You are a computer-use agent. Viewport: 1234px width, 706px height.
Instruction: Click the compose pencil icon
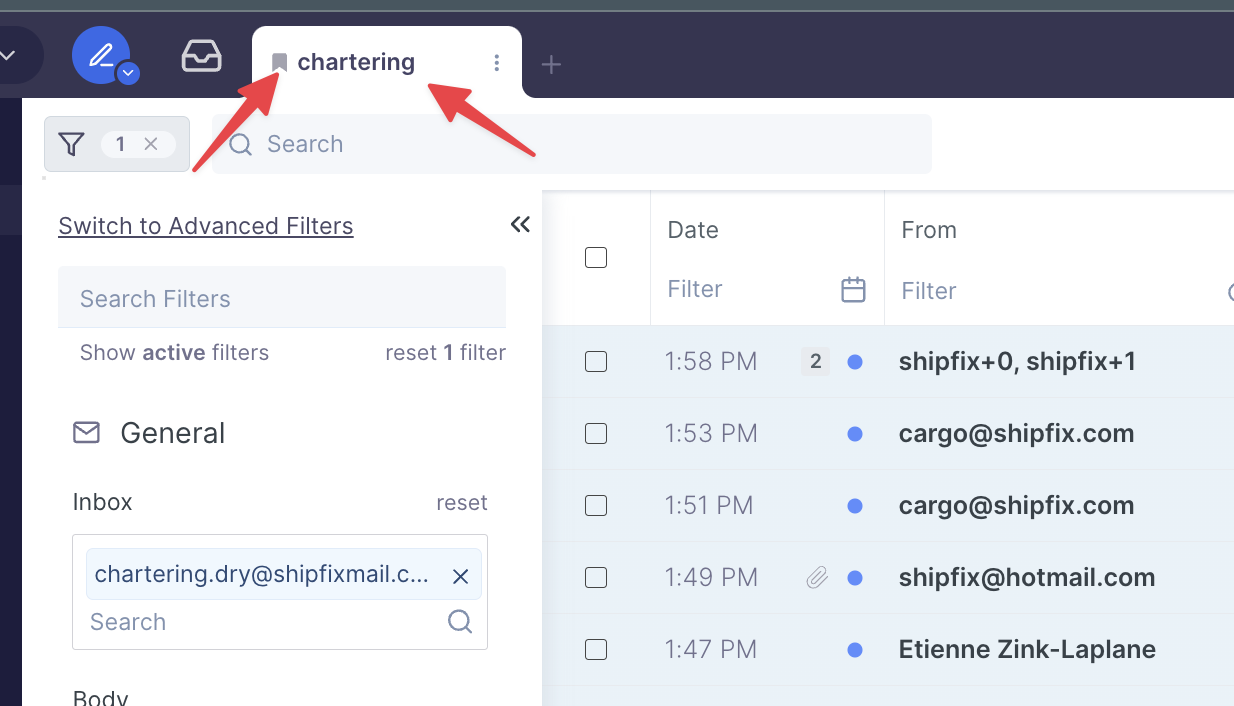(100, 54)
